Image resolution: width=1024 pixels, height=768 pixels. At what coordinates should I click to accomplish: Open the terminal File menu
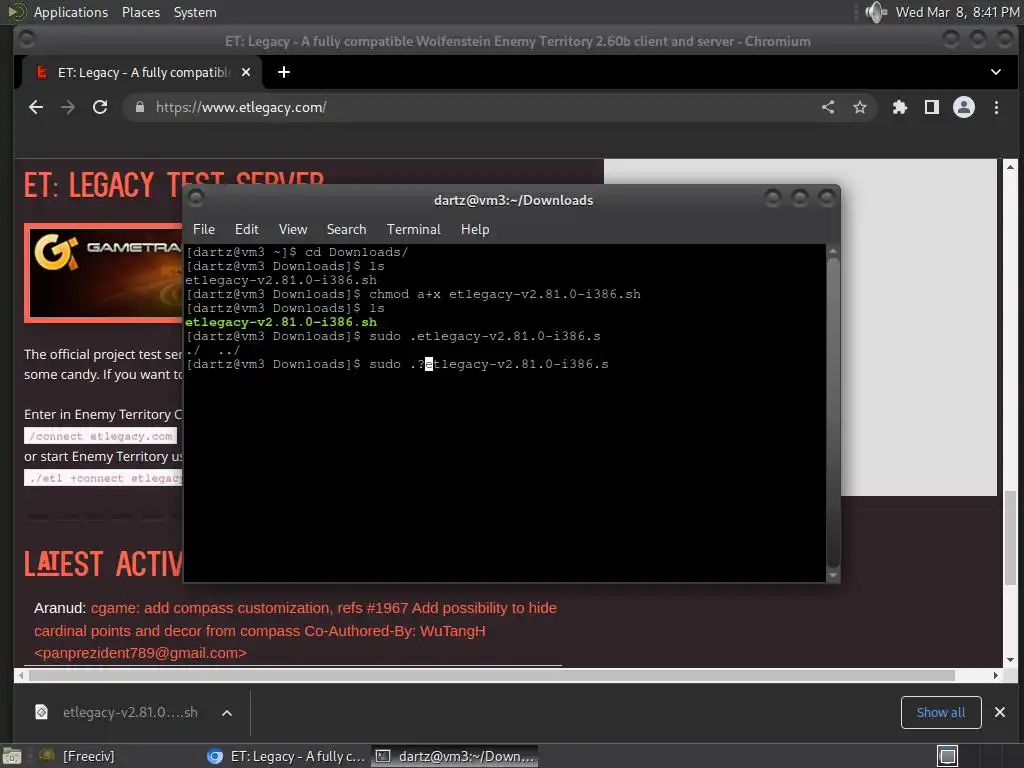click(204, 229)
